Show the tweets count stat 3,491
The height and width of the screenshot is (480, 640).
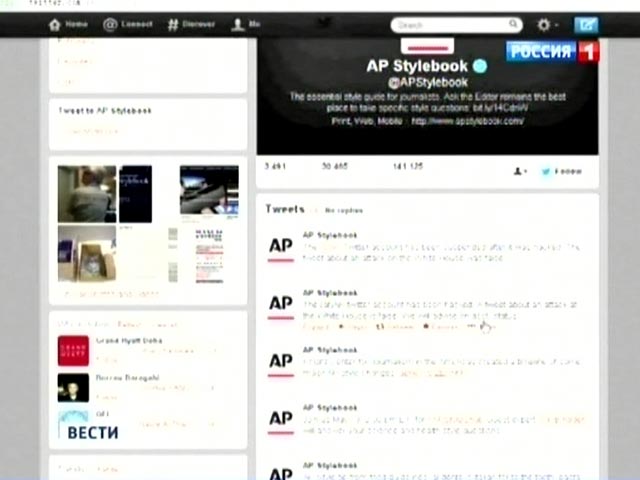tap(277, 166)
